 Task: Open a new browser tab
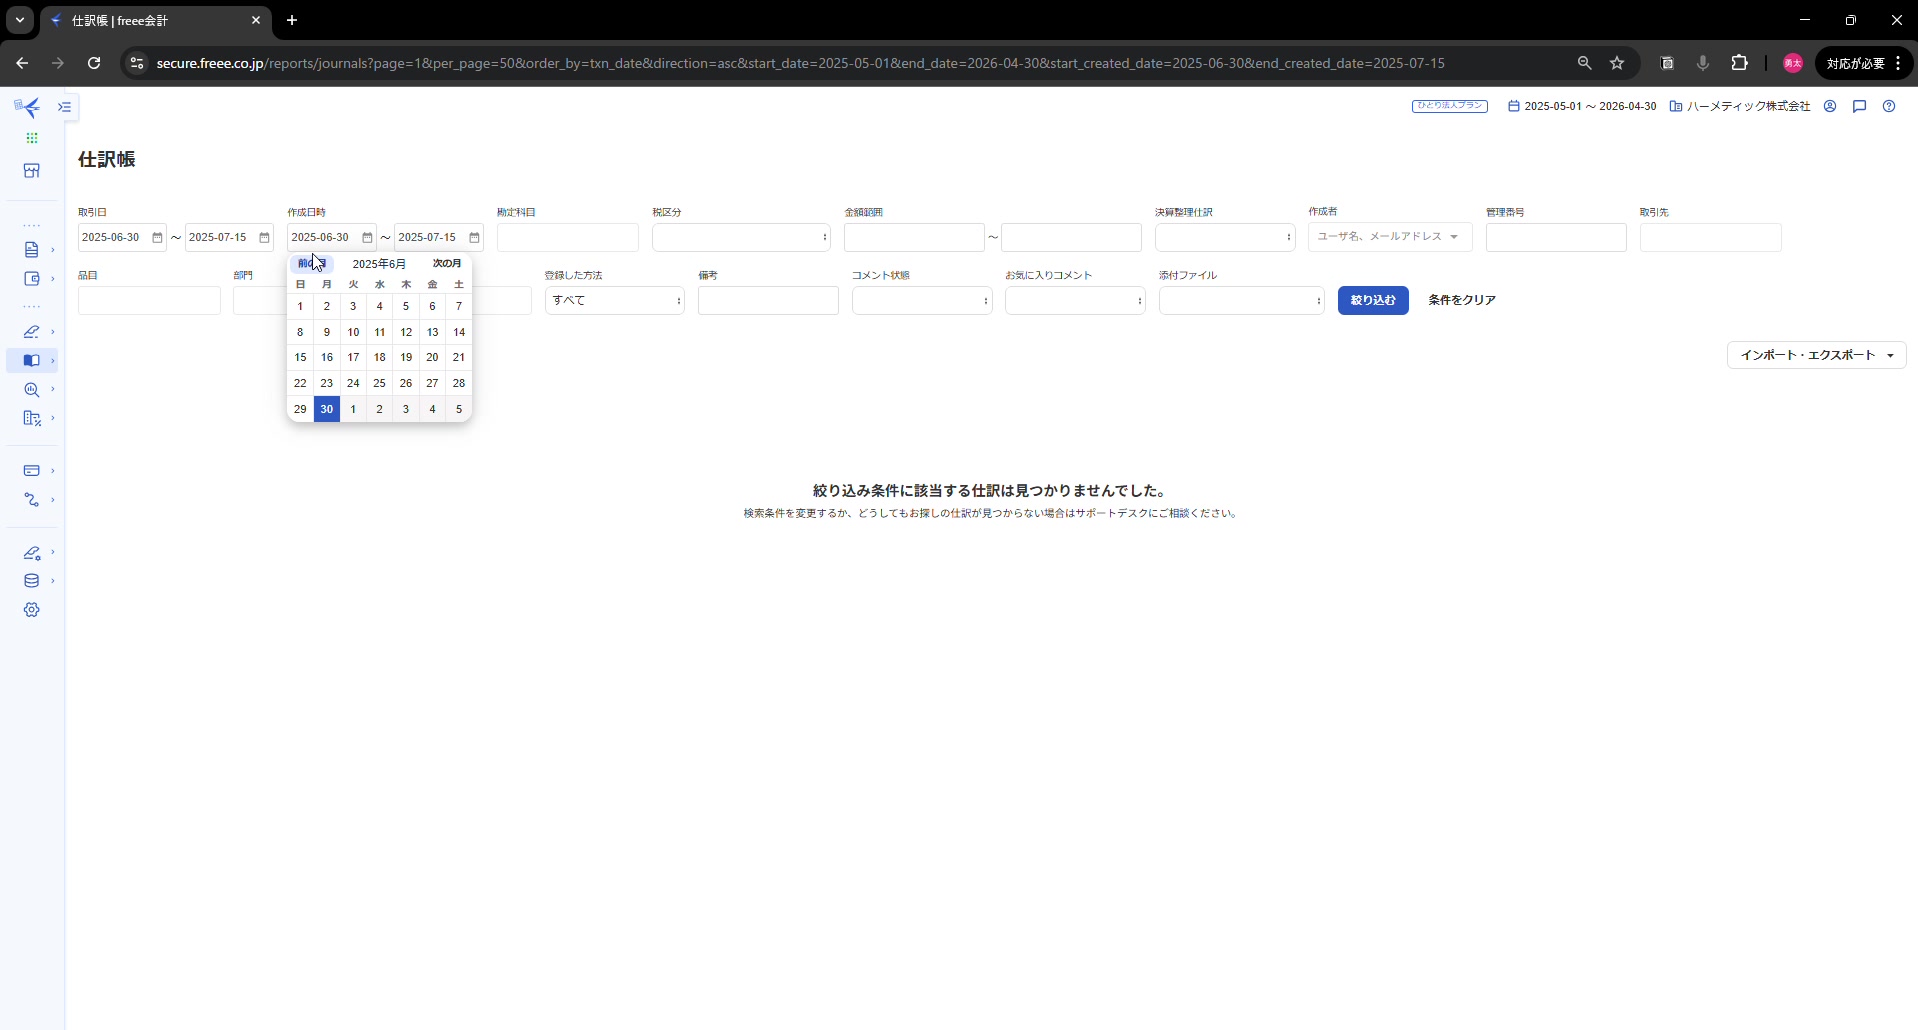pyautogui.click(x=292, y=20)
